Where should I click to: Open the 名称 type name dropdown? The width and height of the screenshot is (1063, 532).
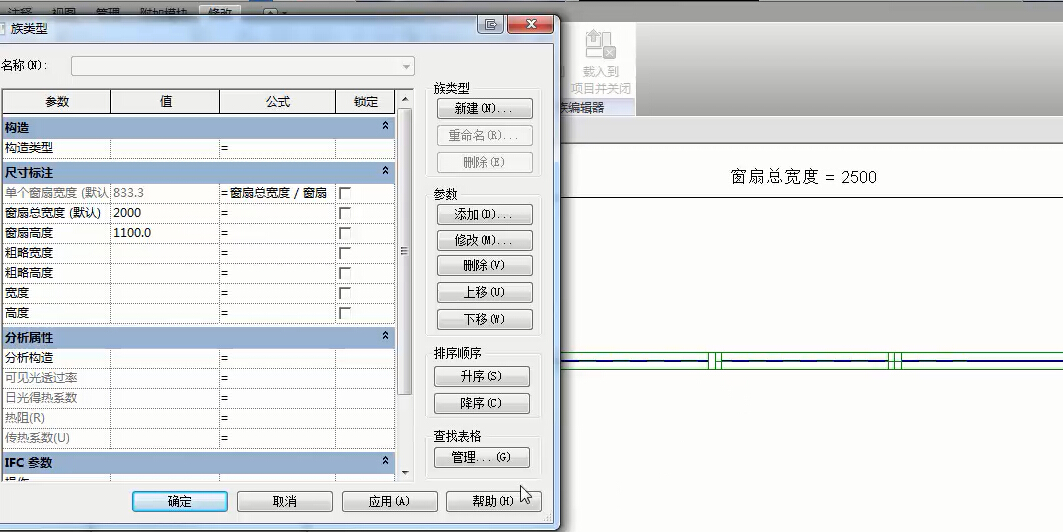406,66
